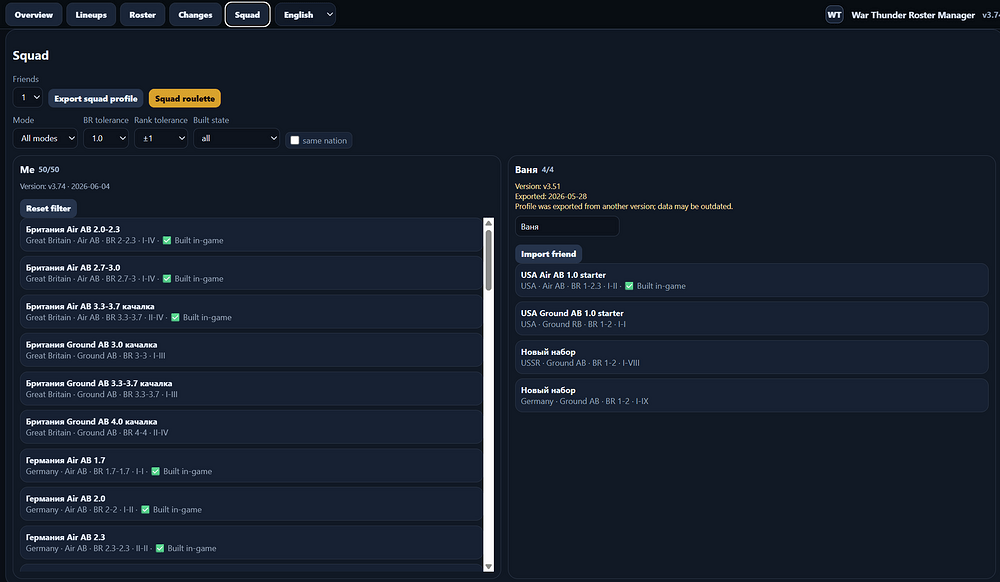
Task: Select Британия Ground AB 4.0 качалка lineup
Action: click(251, 427)
